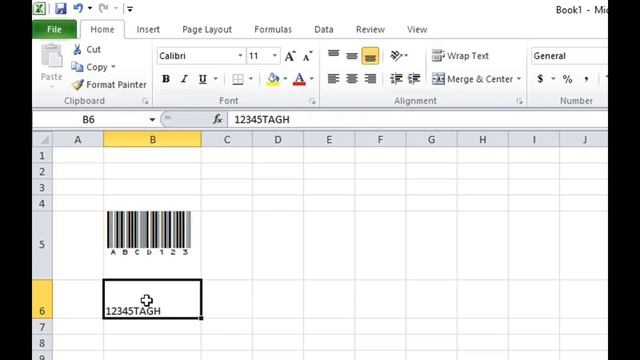Click the Name Box showing B6
Image resolution: width=640 pixels, height=360 pixels.
click(x=89, y=120)
